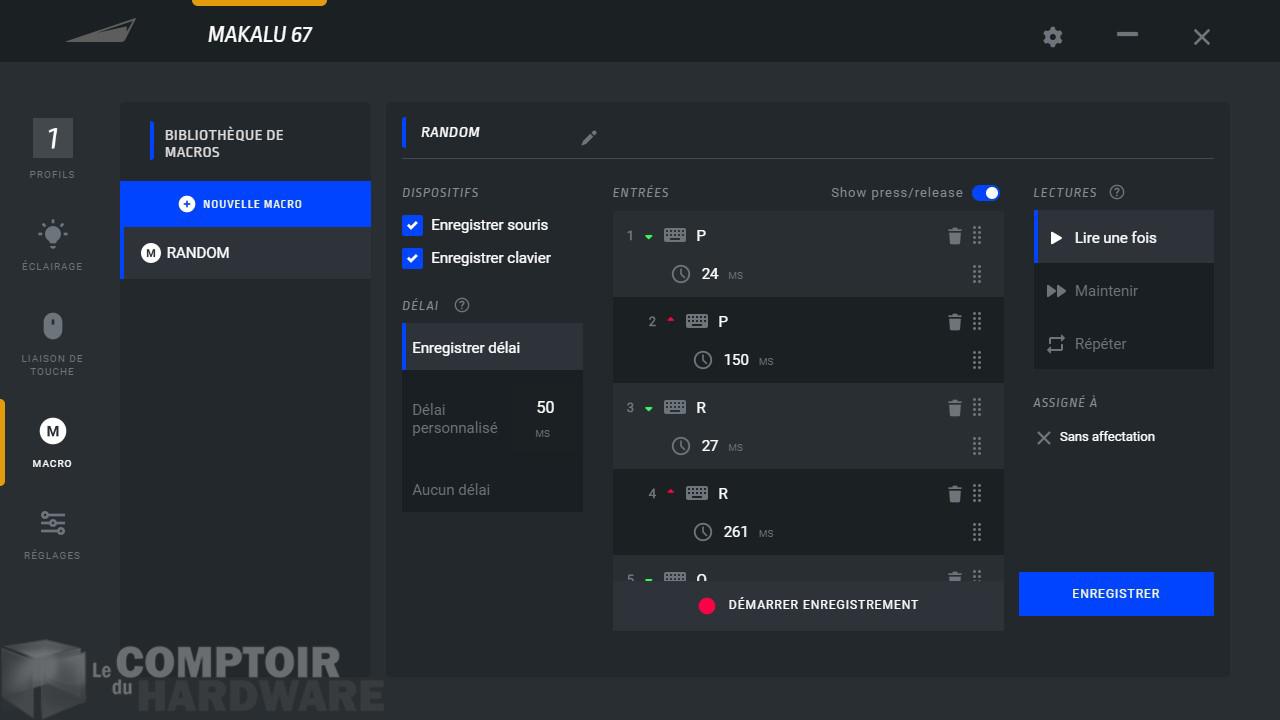Open the settings gear icon

[1052, 37]
